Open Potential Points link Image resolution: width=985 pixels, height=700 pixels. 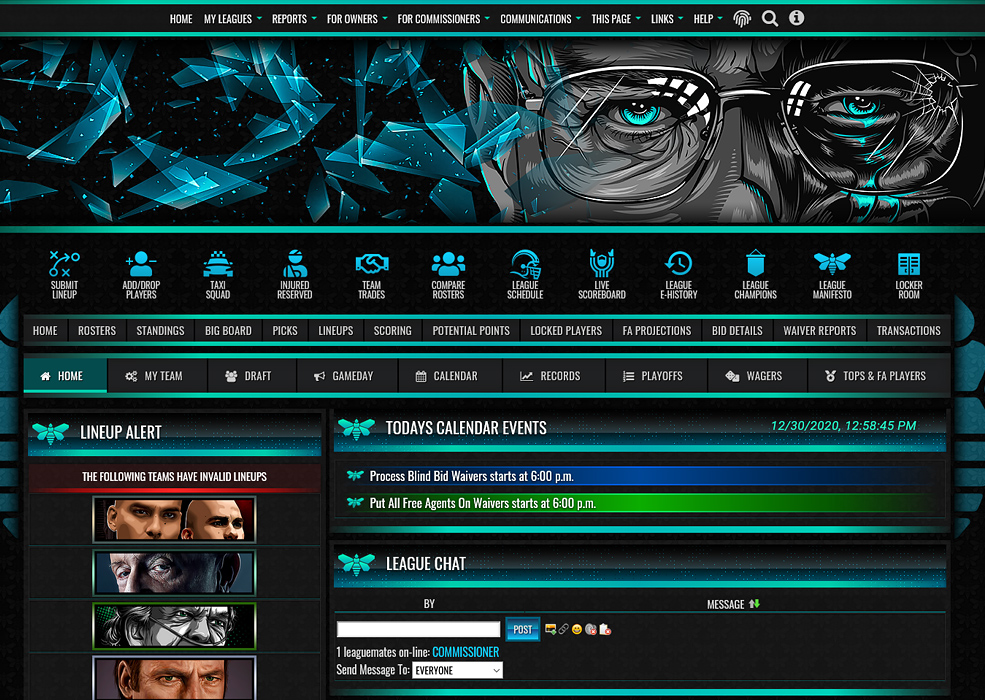click(471, 331)
